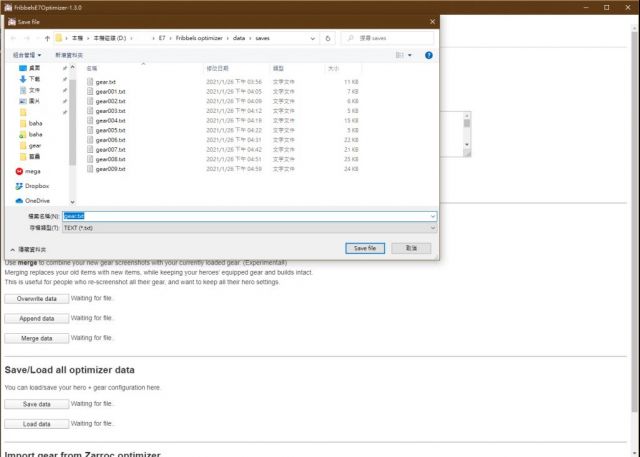The height and width of the screenshot is (457, 640).
Task: Click the new folder toolbar item
Action: click(69, 55)
